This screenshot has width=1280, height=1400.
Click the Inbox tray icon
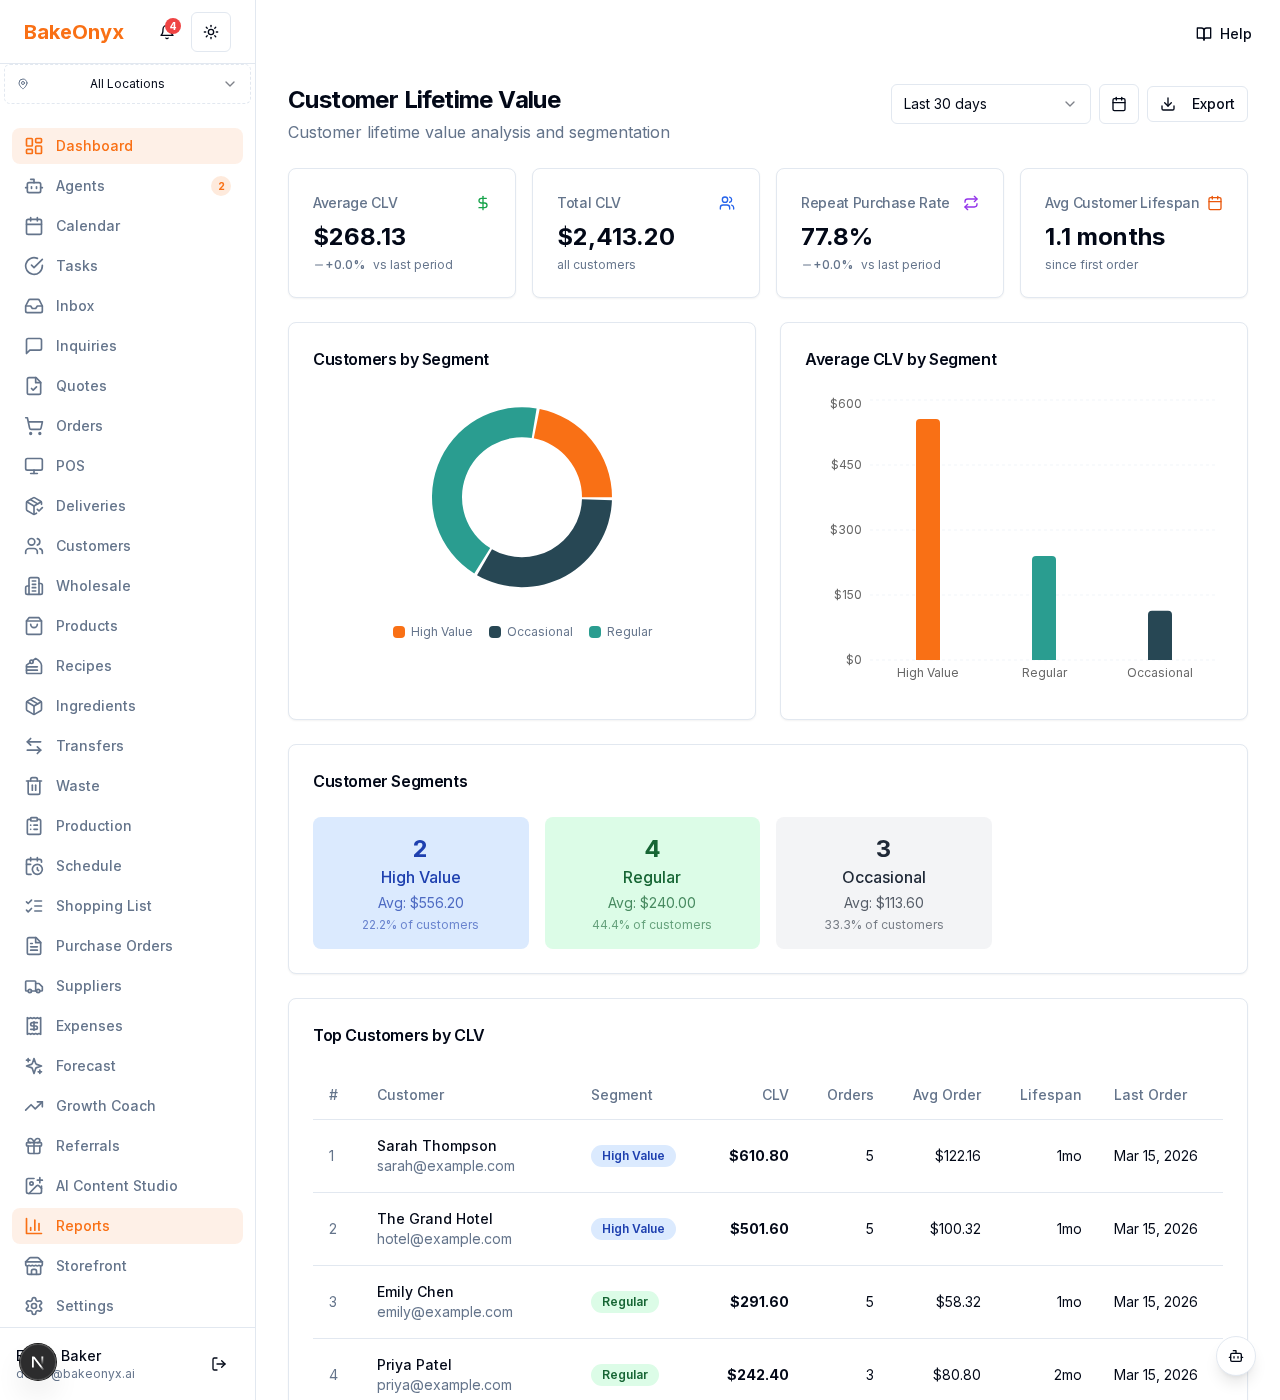pos(34,306)
